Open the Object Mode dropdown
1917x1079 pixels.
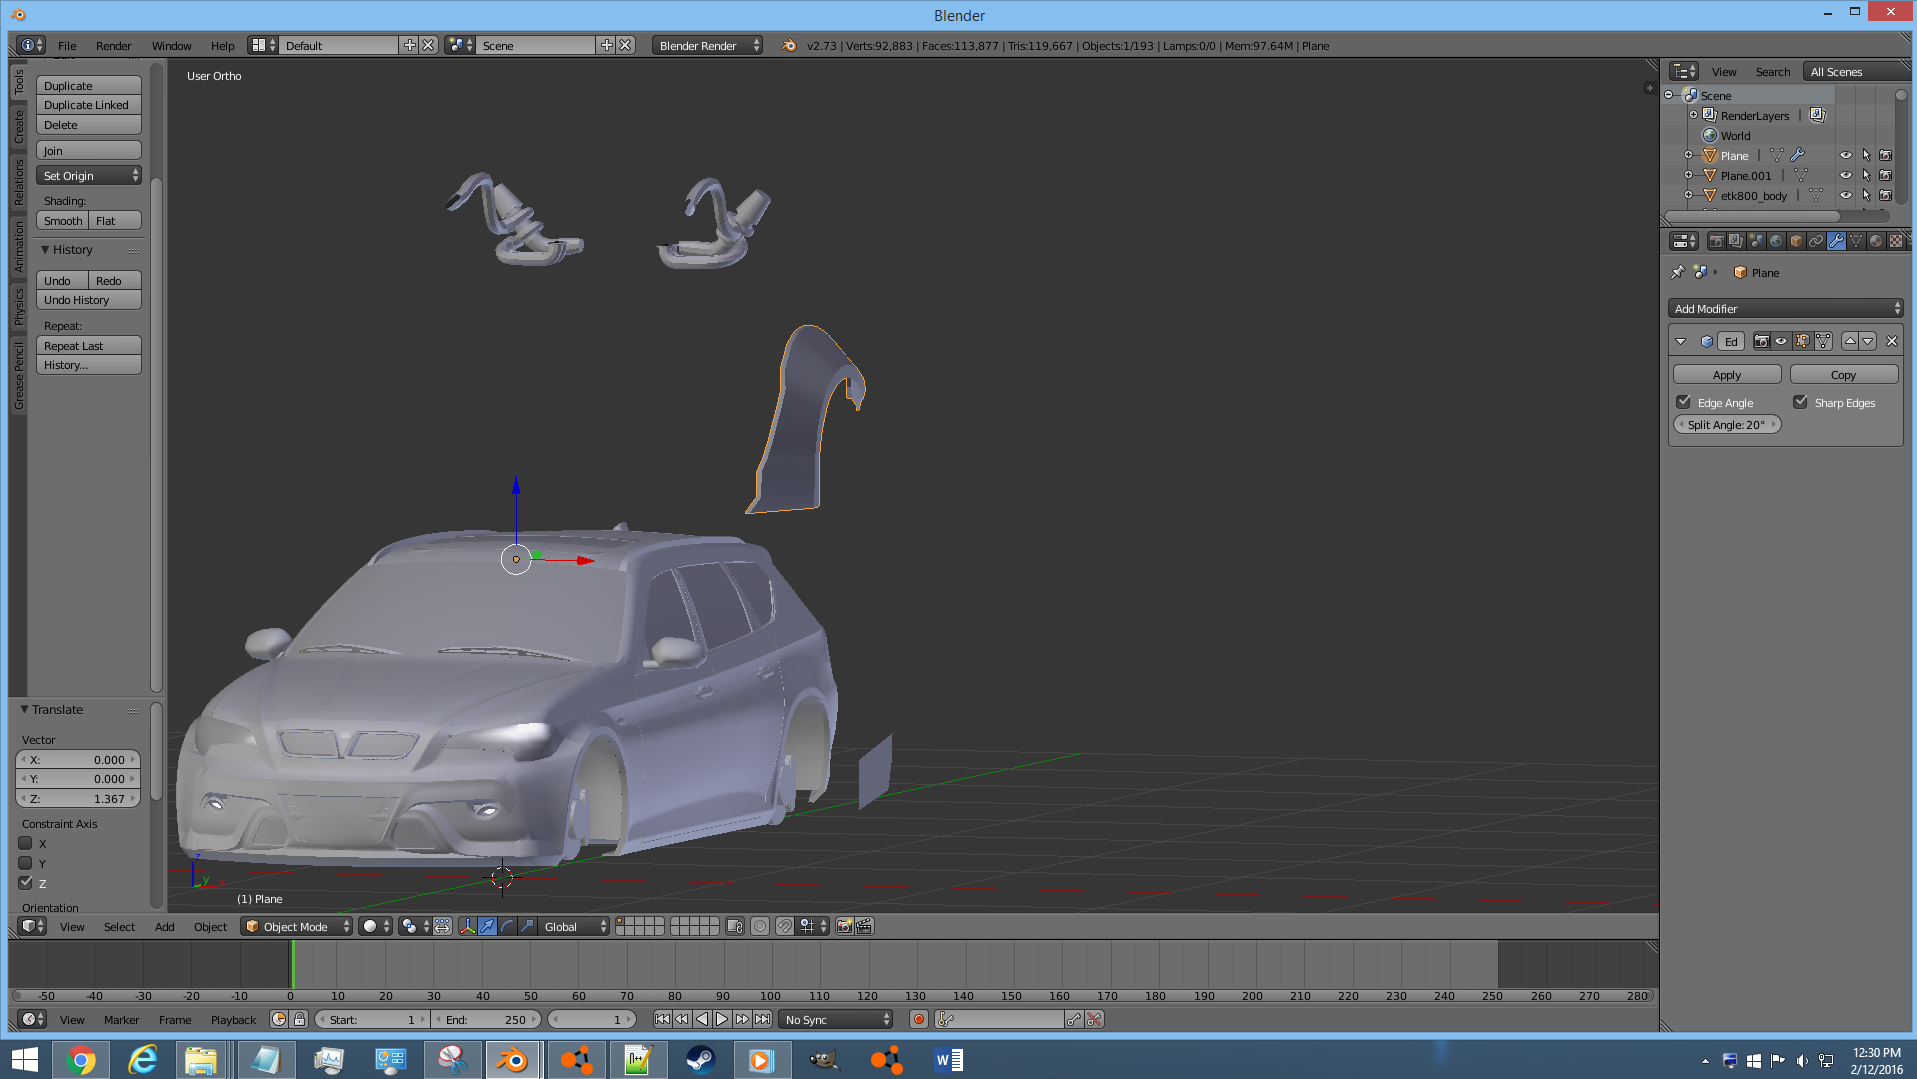click(x=298, y=927)
